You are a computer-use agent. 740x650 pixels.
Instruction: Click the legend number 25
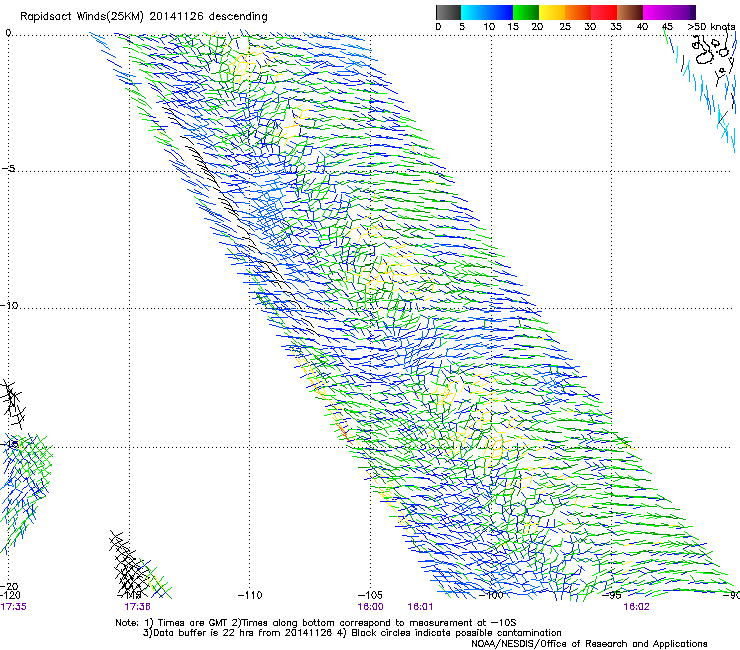tap(565, 27)
